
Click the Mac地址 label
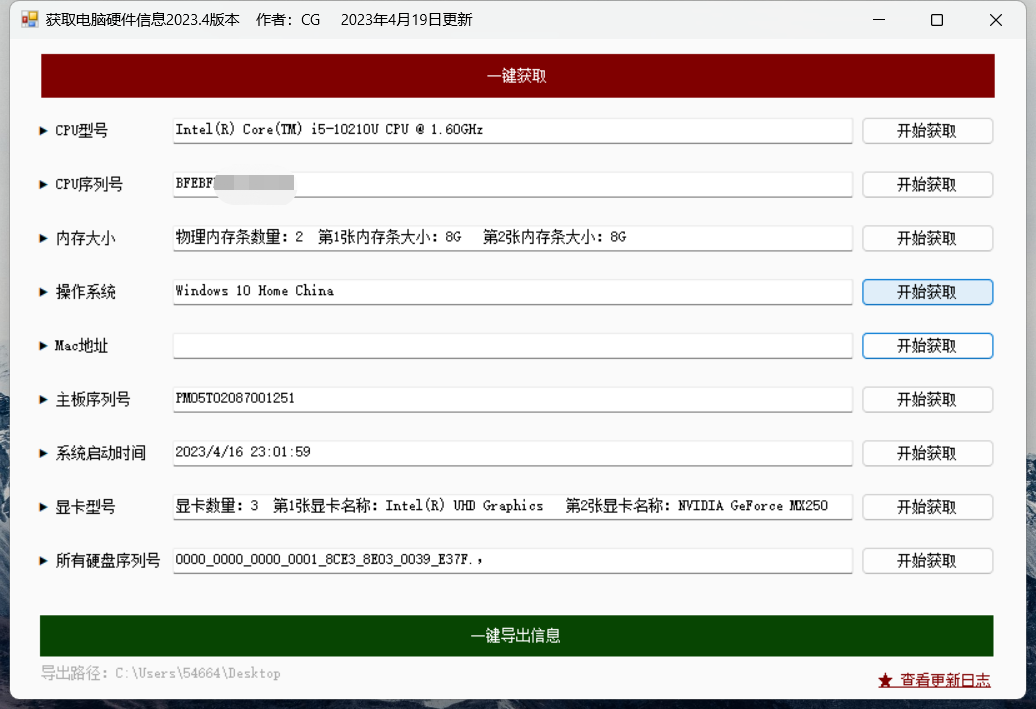tap(81, 346)
